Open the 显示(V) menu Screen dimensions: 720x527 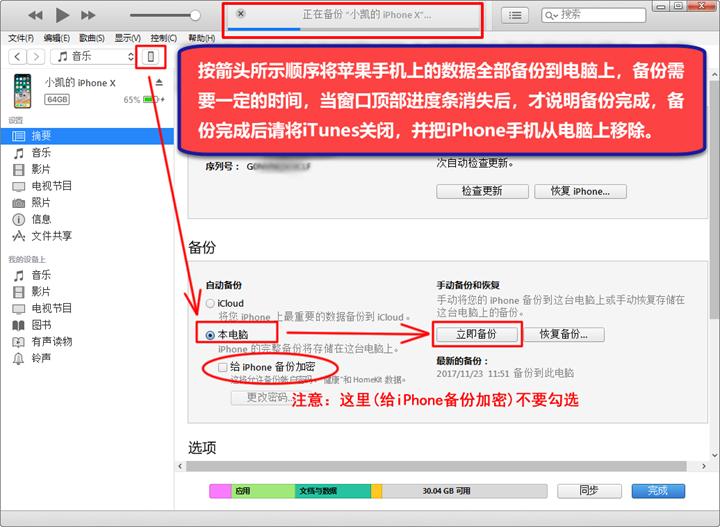pos(128,38)
